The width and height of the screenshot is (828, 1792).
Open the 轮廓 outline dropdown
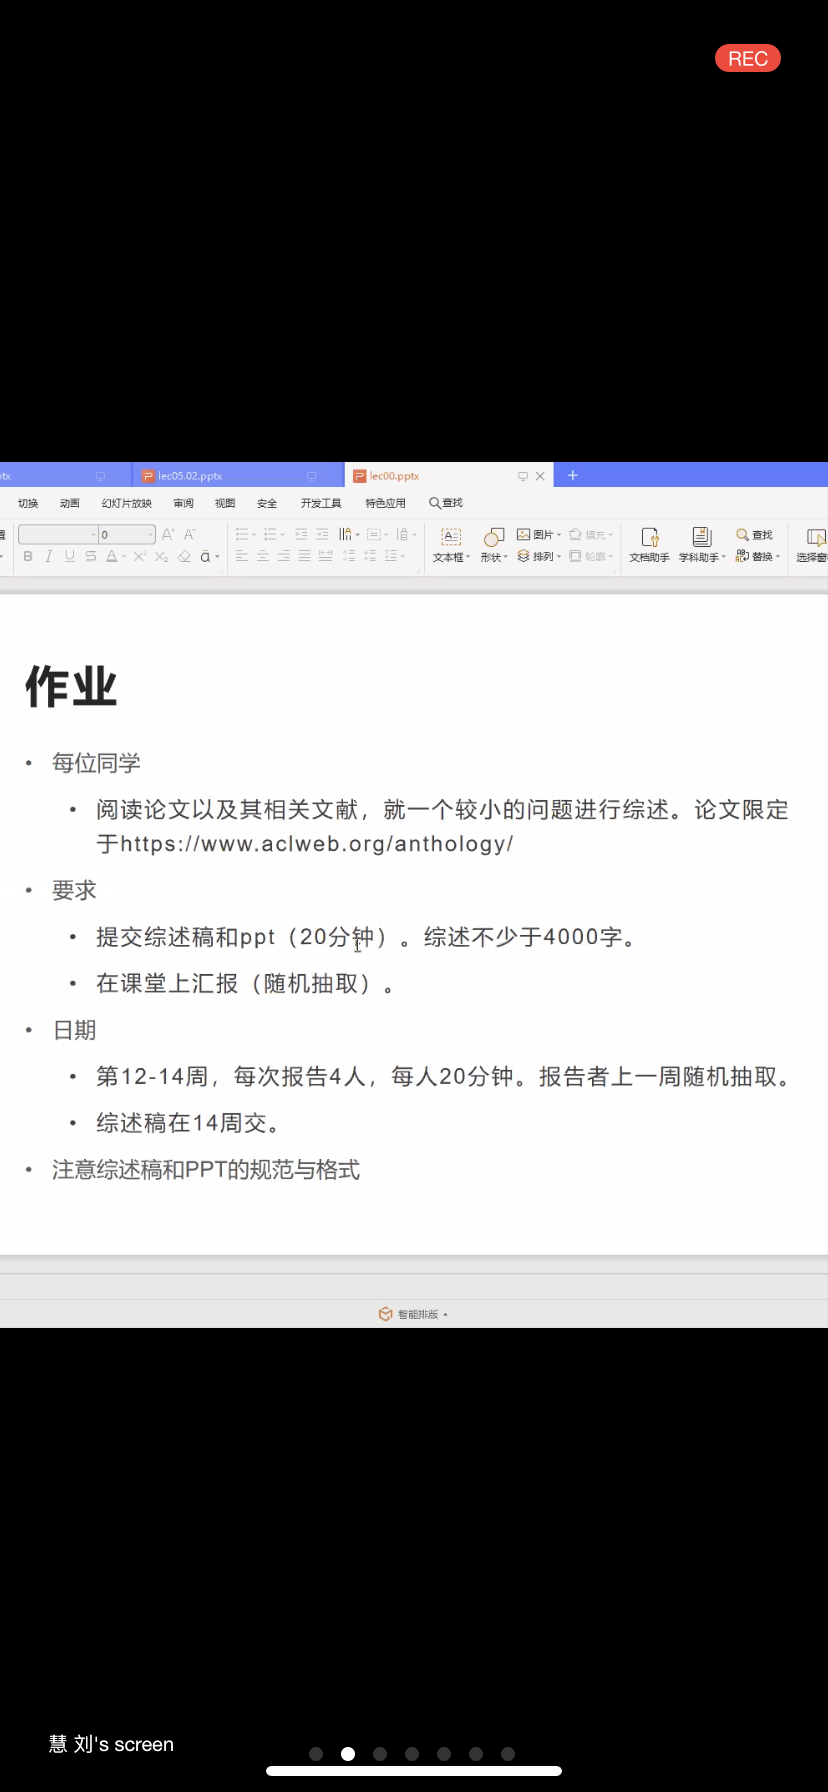[591, 556]
